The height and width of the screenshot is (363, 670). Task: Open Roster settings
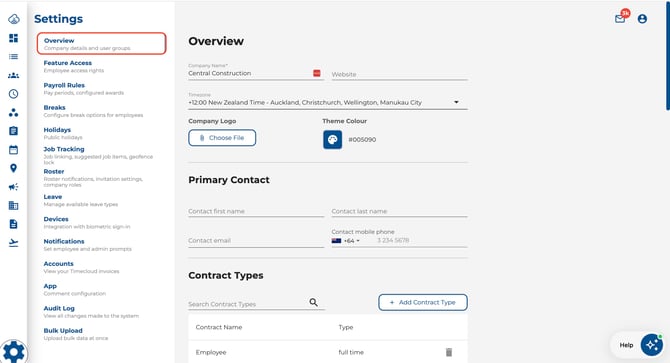[93, 178]
